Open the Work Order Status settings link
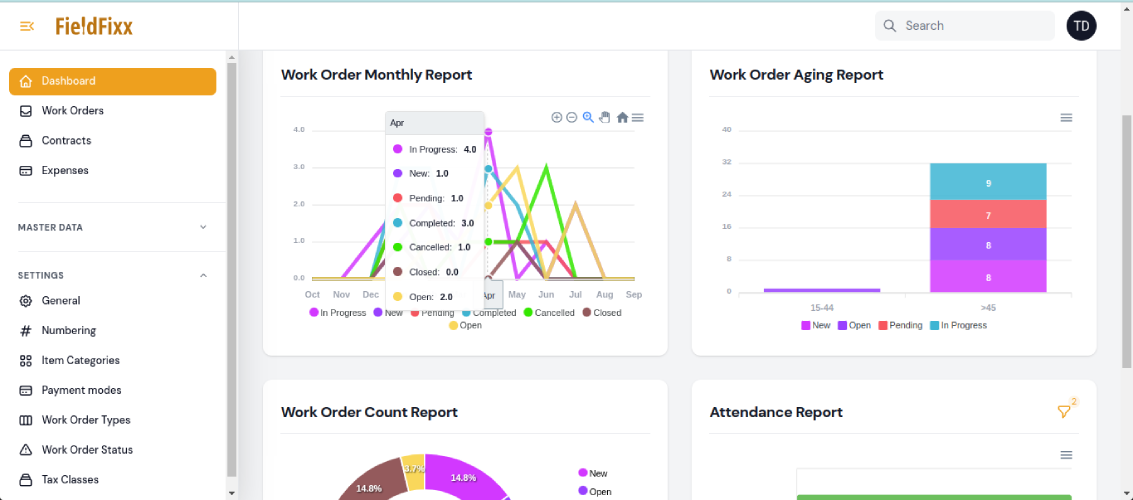The height and width of the screenshot is (500, 1133). click(87, 450)
